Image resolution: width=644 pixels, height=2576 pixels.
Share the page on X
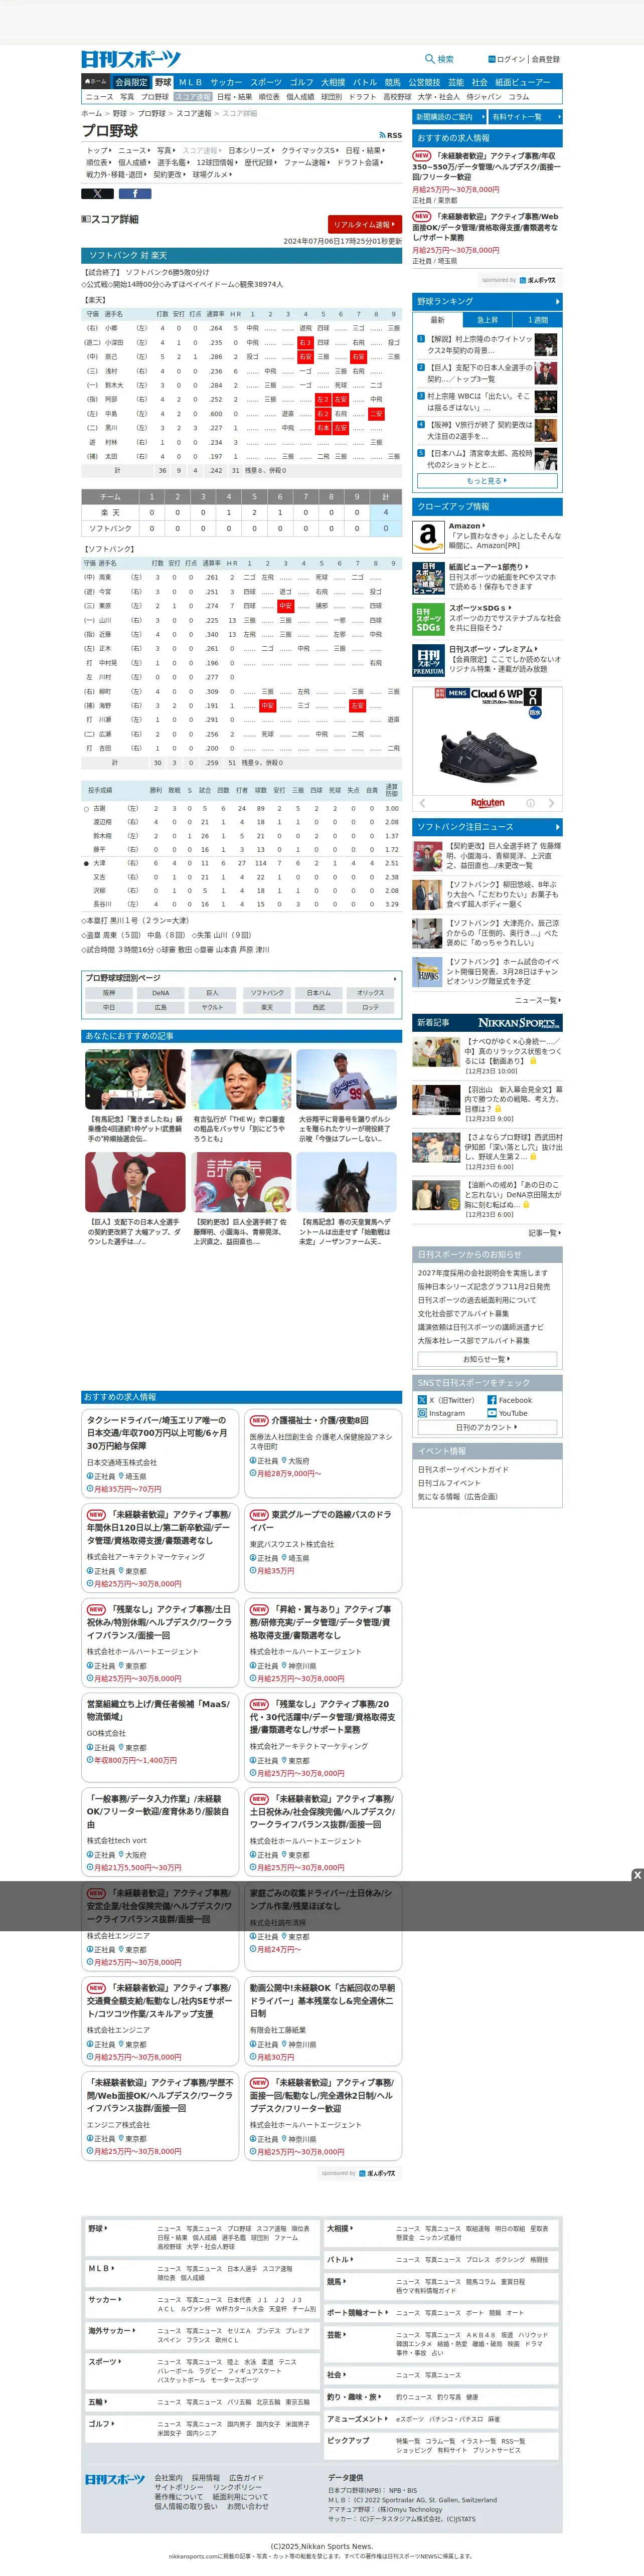[x=97, y=193]
